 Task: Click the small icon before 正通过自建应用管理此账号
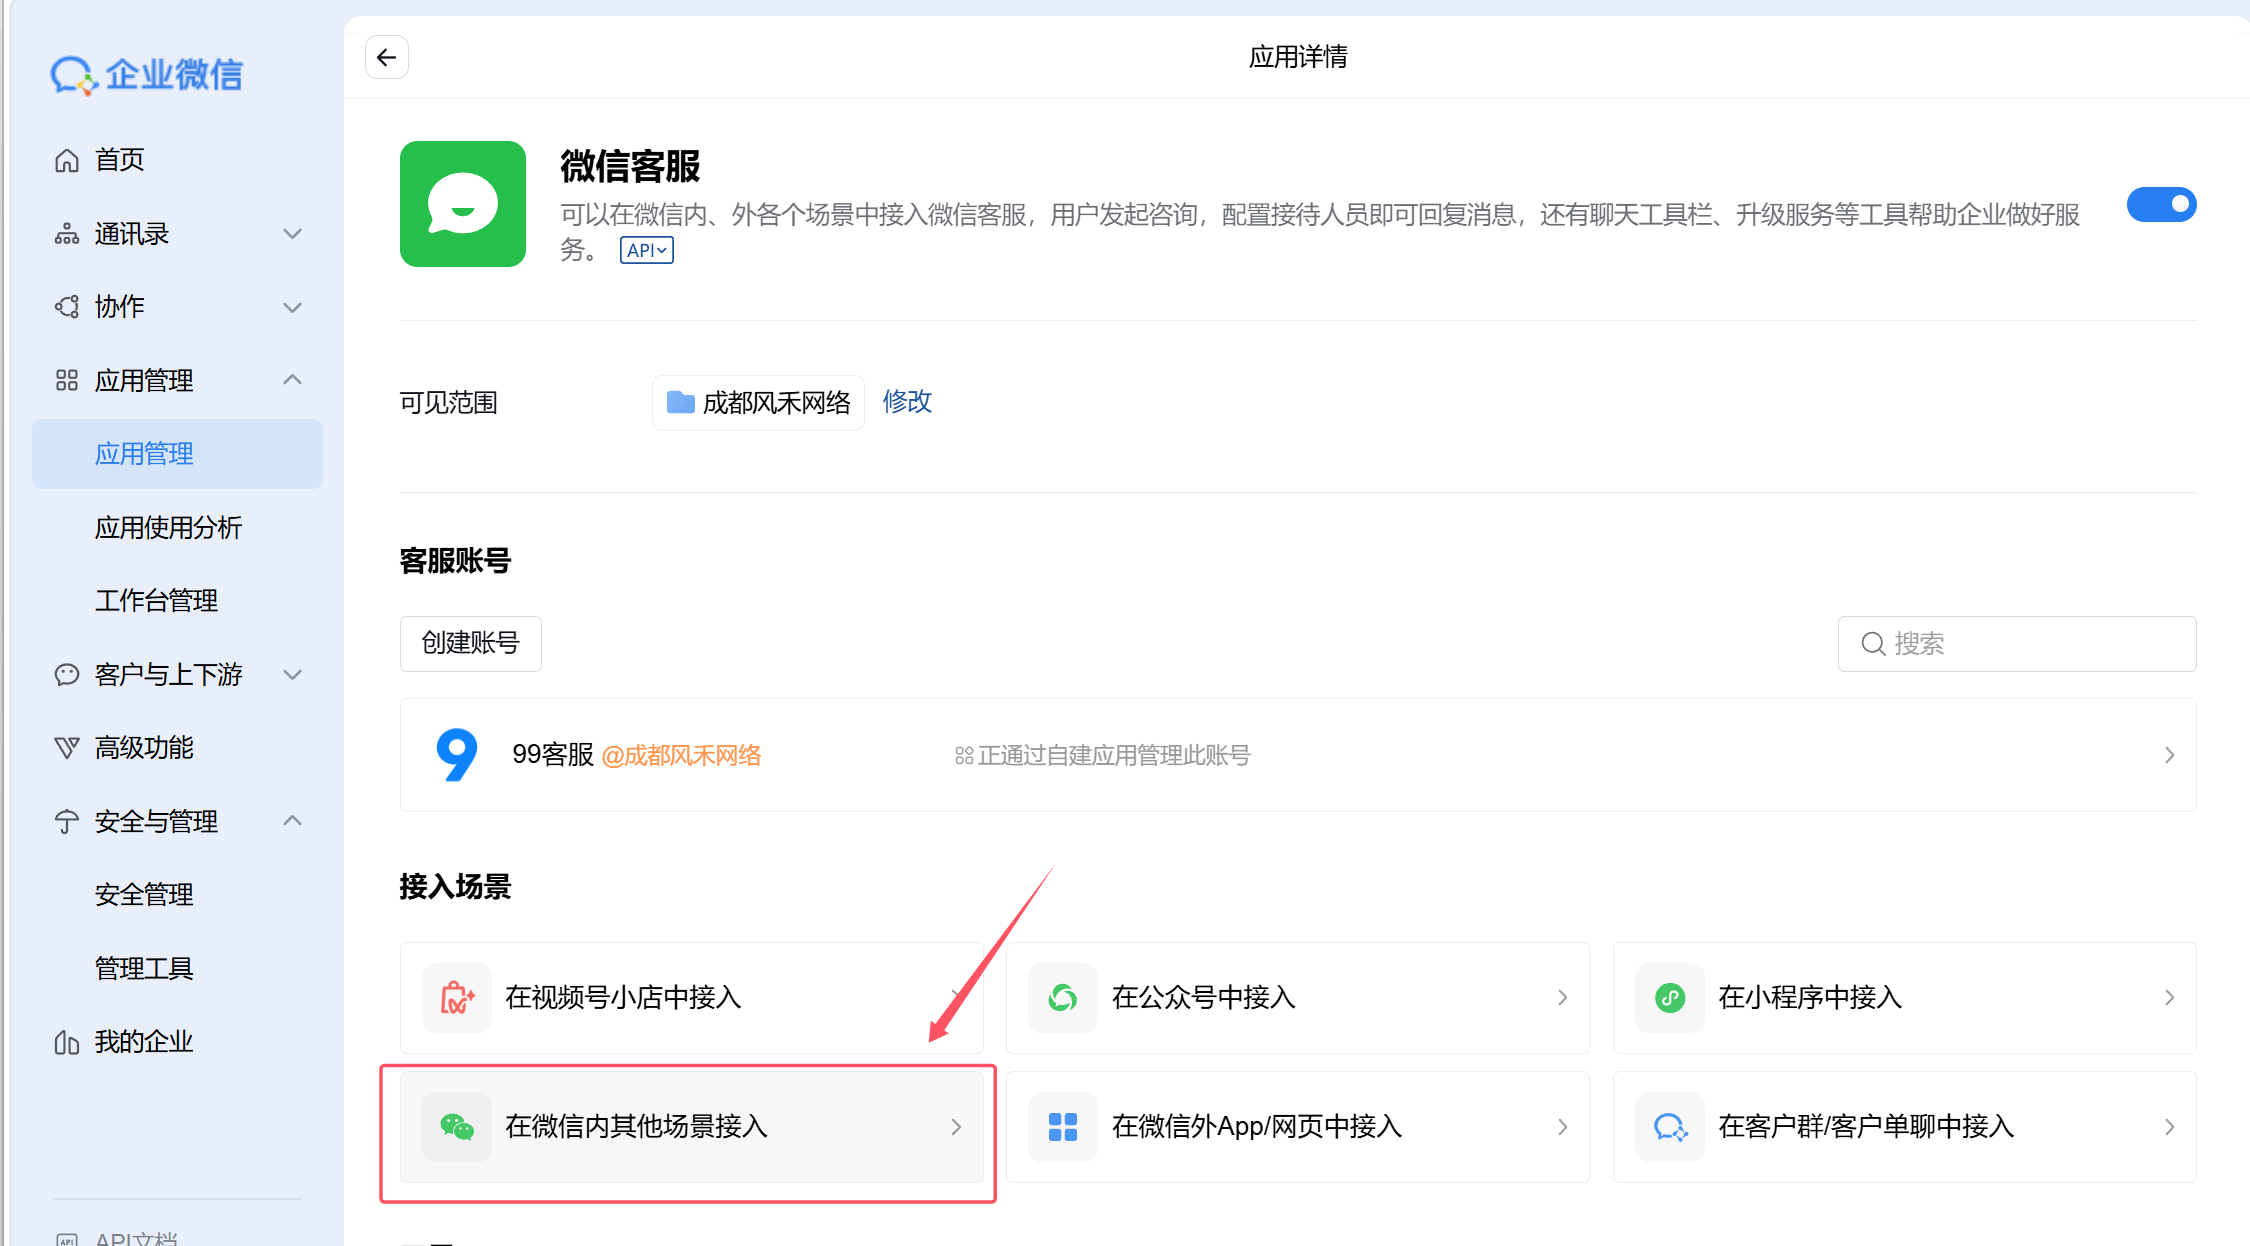pyautogui.click(x=964, y=756)
